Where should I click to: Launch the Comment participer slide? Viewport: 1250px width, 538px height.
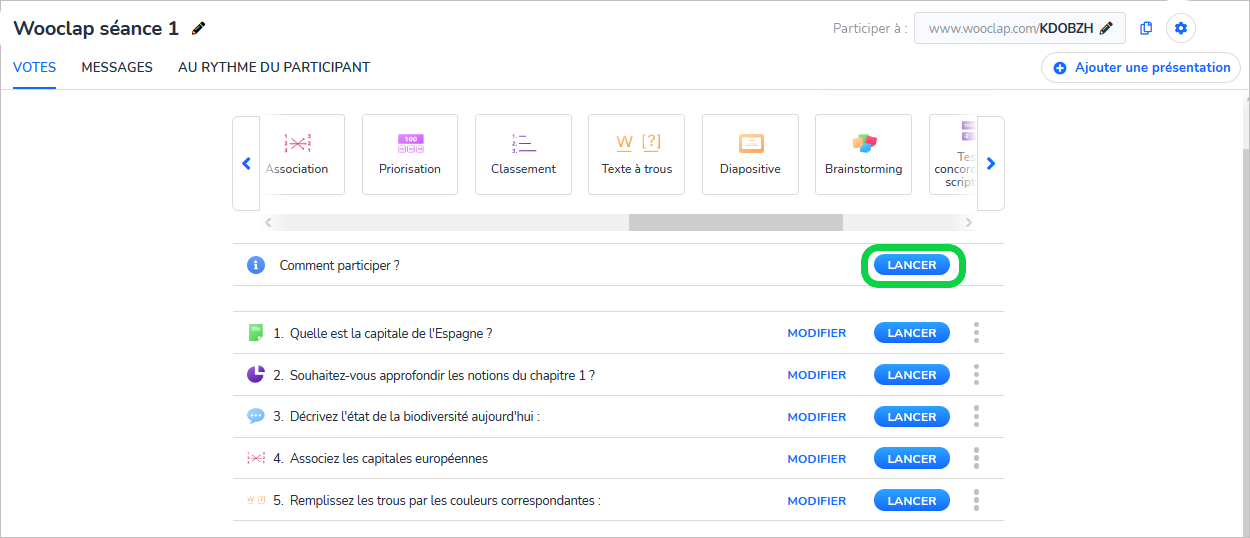[912, 265]
